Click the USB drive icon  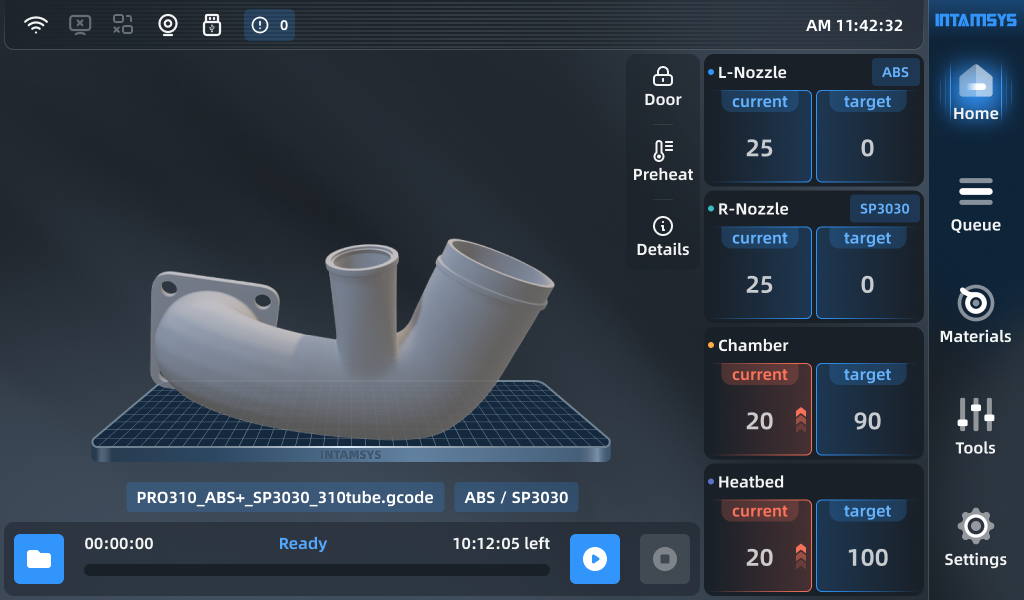(212, 23)
